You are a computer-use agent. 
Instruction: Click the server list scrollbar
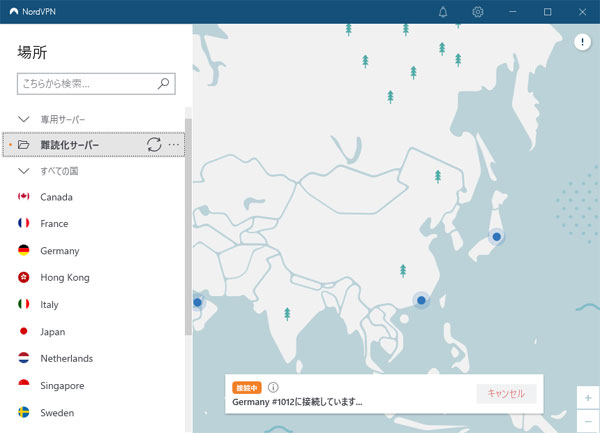[x=188, y=227]
